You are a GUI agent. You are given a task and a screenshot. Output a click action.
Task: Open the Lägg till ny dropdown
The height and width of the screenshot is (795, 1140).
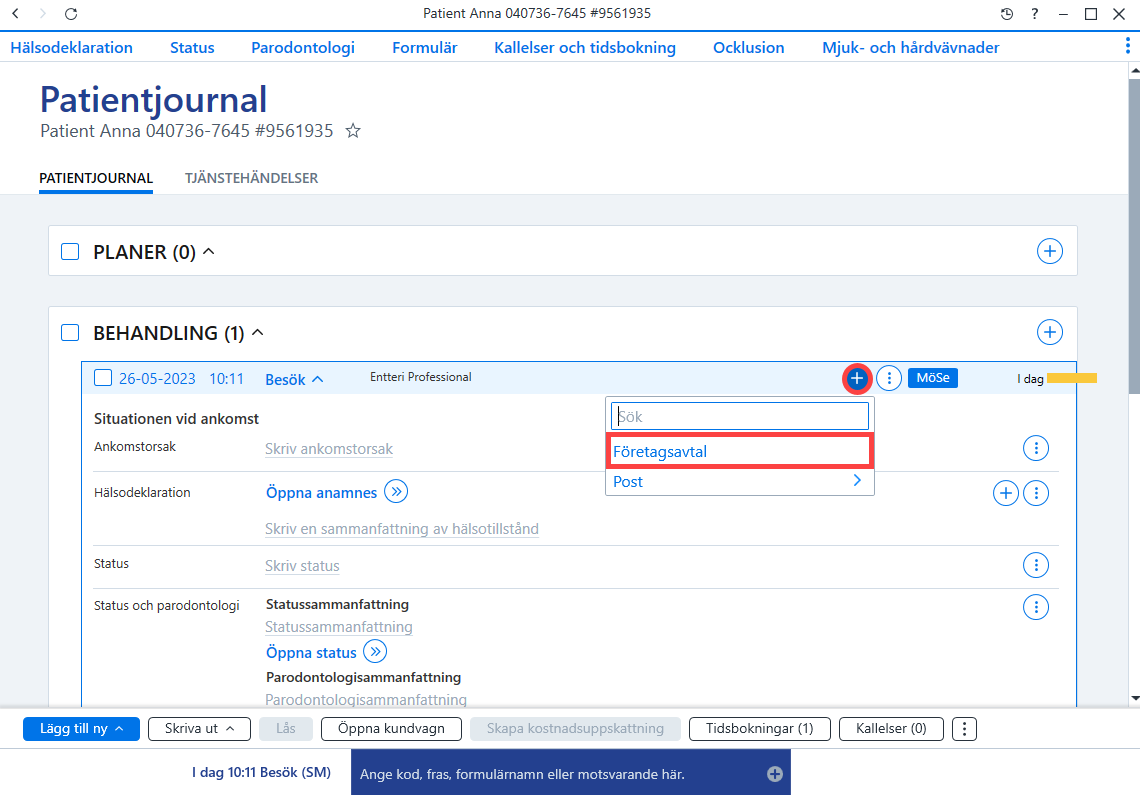81,729
